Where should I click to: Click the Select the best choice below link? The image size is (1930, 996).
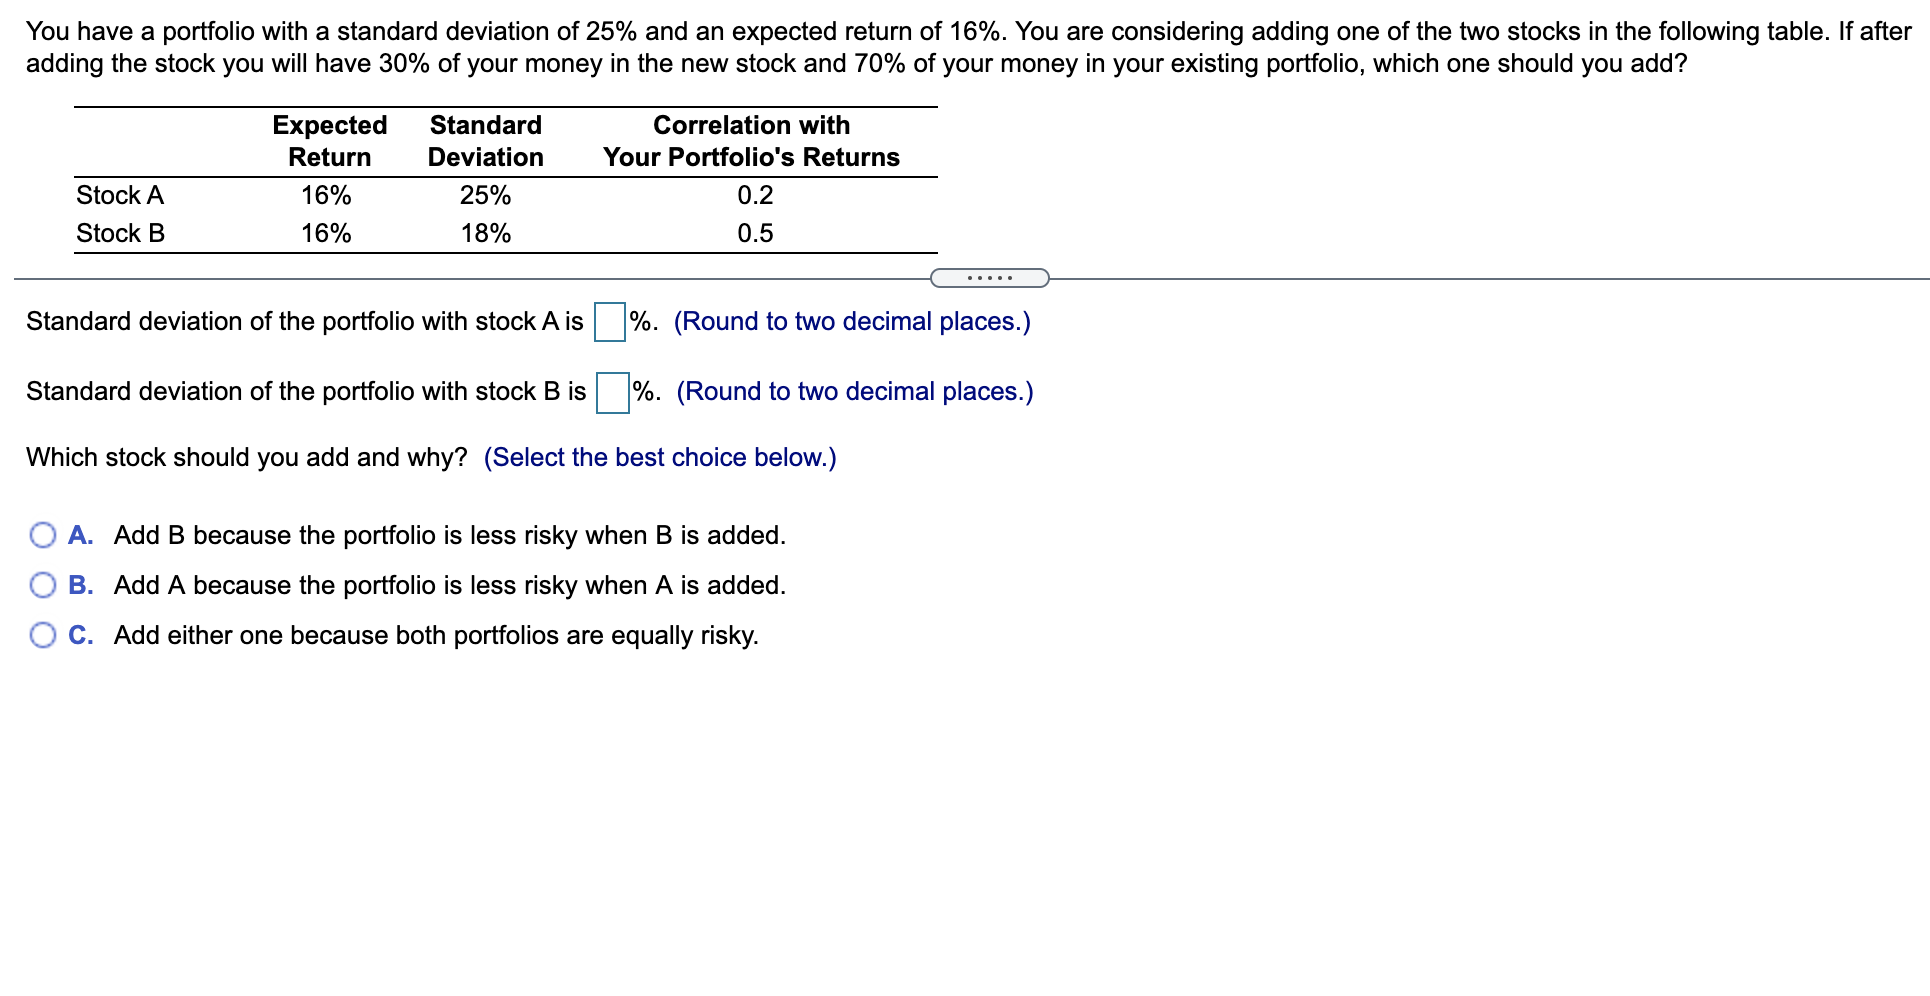(x=659, y=458)
